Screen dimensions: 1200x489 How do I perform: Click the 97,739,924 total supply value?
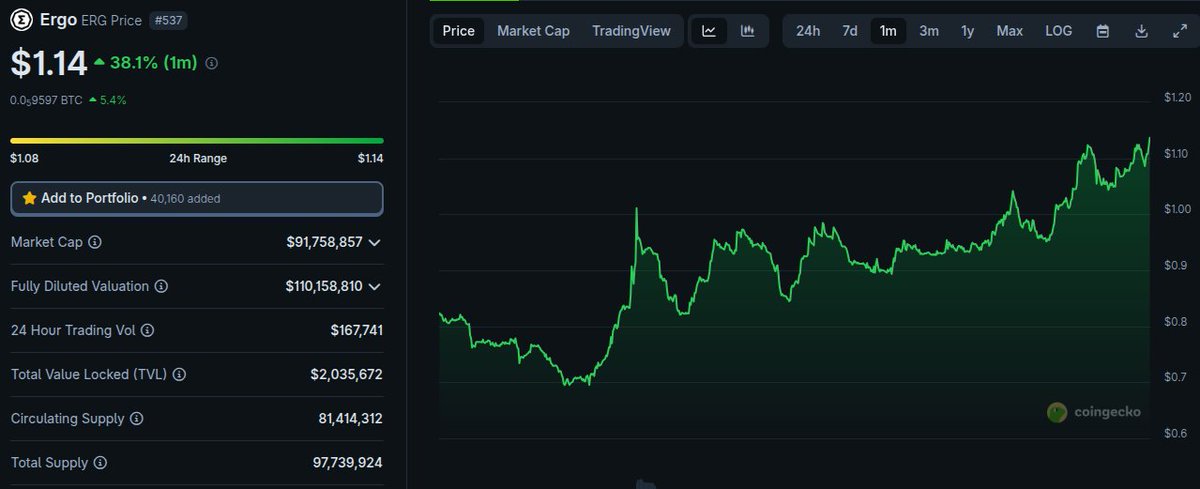(x=347, y=463)
